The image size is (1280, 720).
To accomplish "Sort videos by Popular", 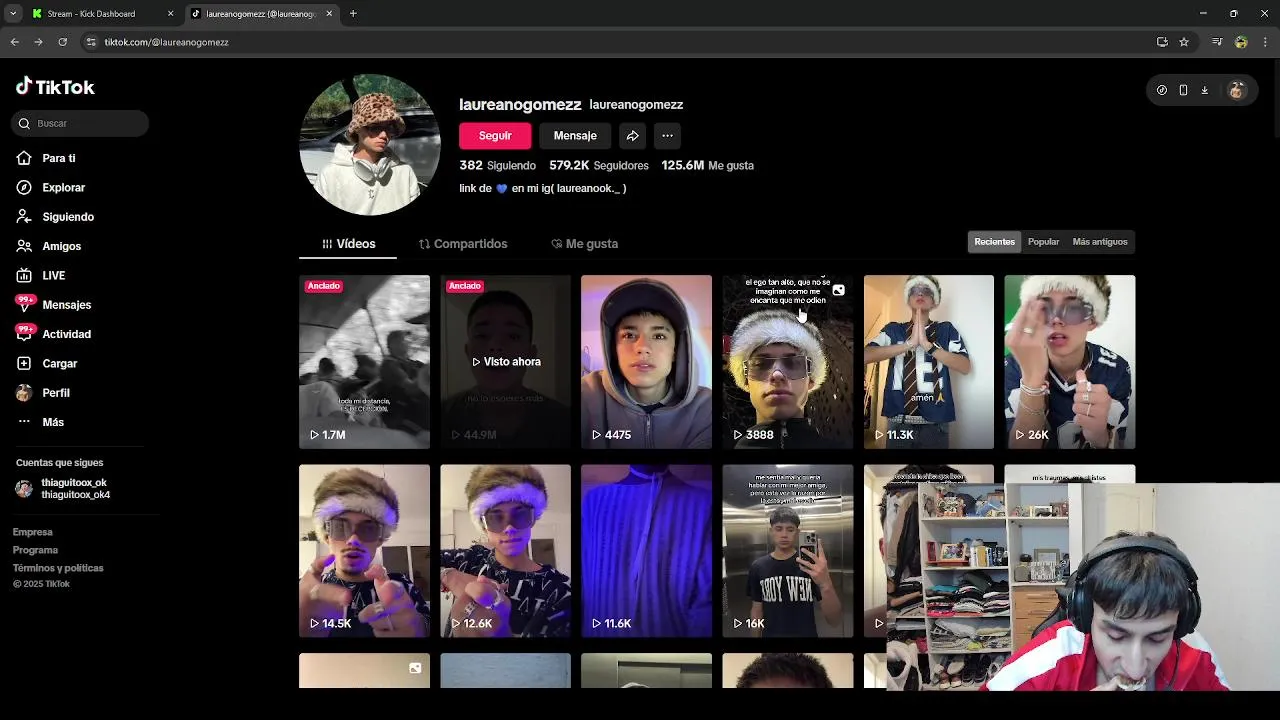I will click(1043, 242).
